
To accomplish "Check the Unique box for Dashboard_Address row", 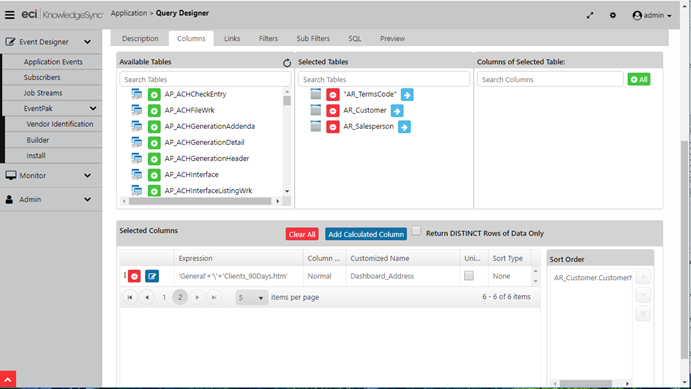I will coord(469,276).
